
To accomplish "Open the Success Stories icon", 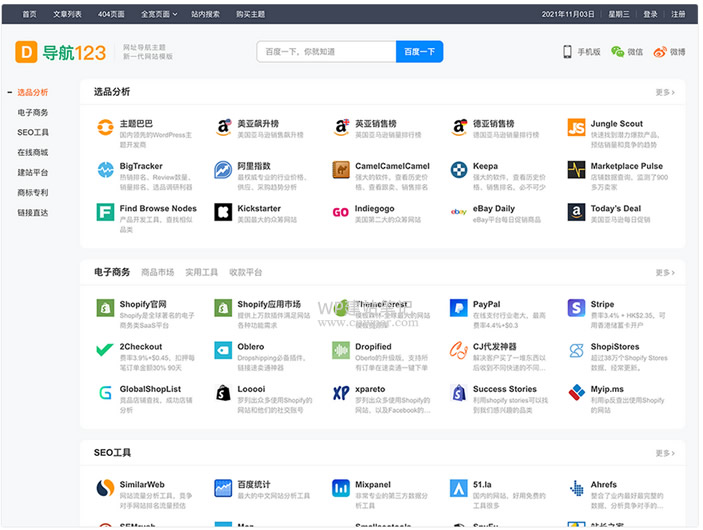I will 459,393.
